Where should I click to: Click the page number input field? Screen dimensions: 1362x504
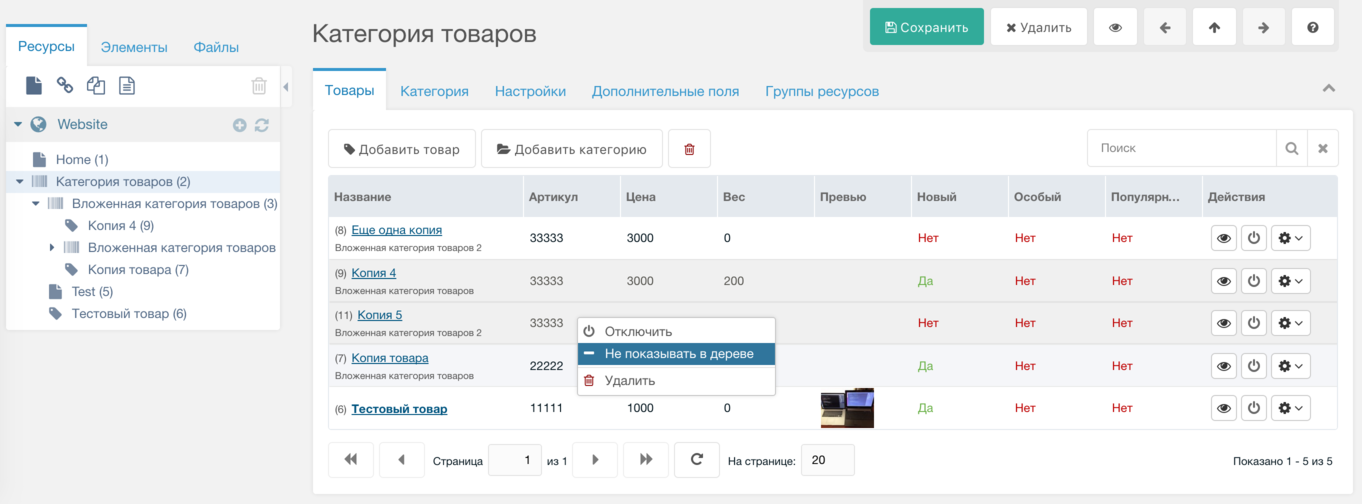pyautogui.click(x=514, y=460)
